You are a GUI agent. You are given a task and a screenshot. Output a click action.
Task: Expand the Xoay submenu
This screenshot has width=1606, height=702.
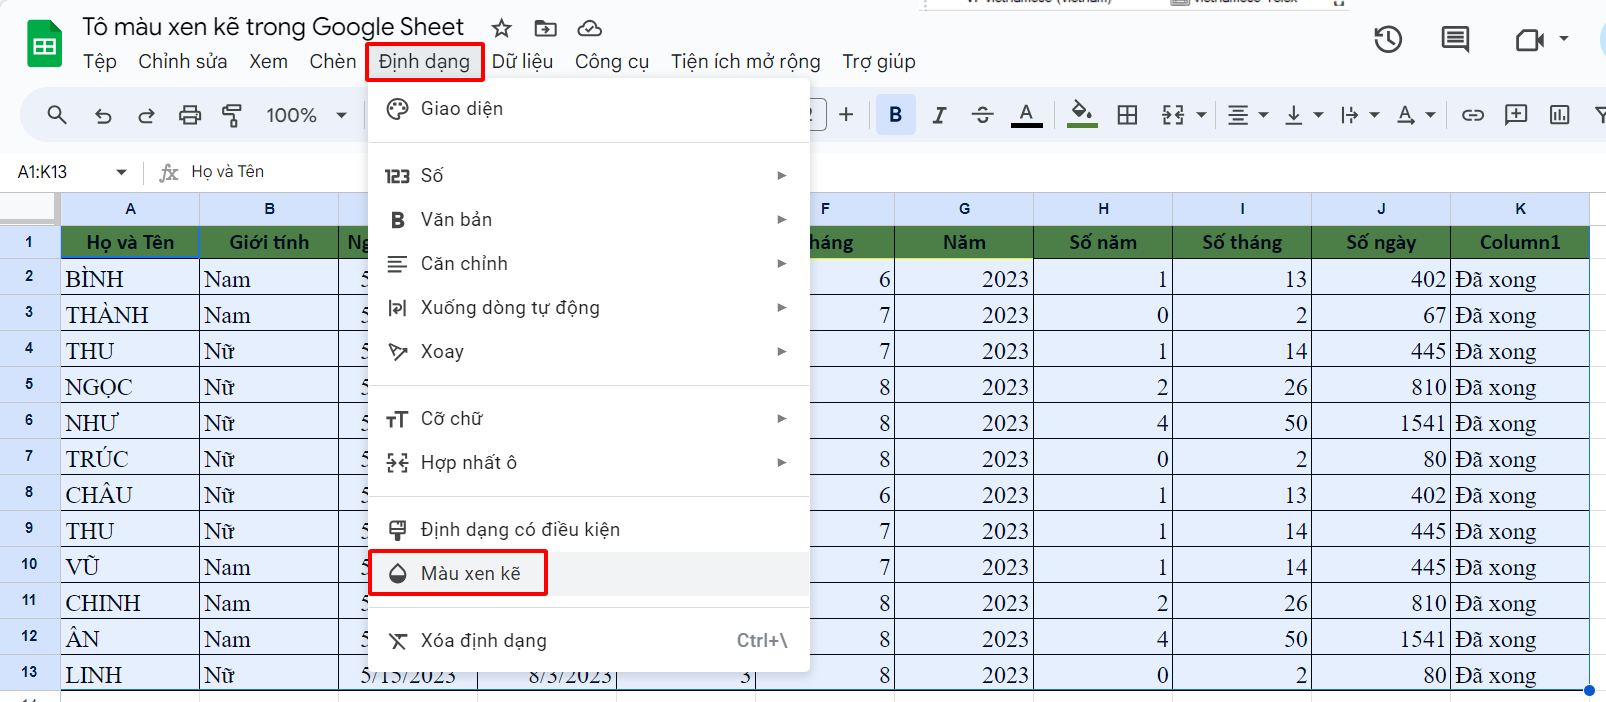[x=588, y=352]
